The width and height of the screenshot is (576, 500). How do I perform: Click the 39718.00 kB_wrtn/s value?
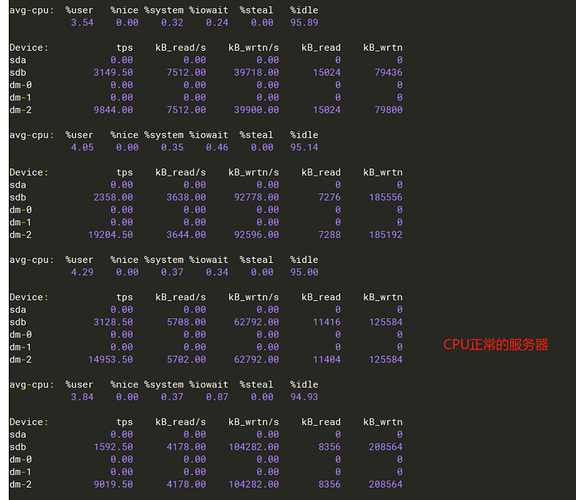tap(256, 72)
